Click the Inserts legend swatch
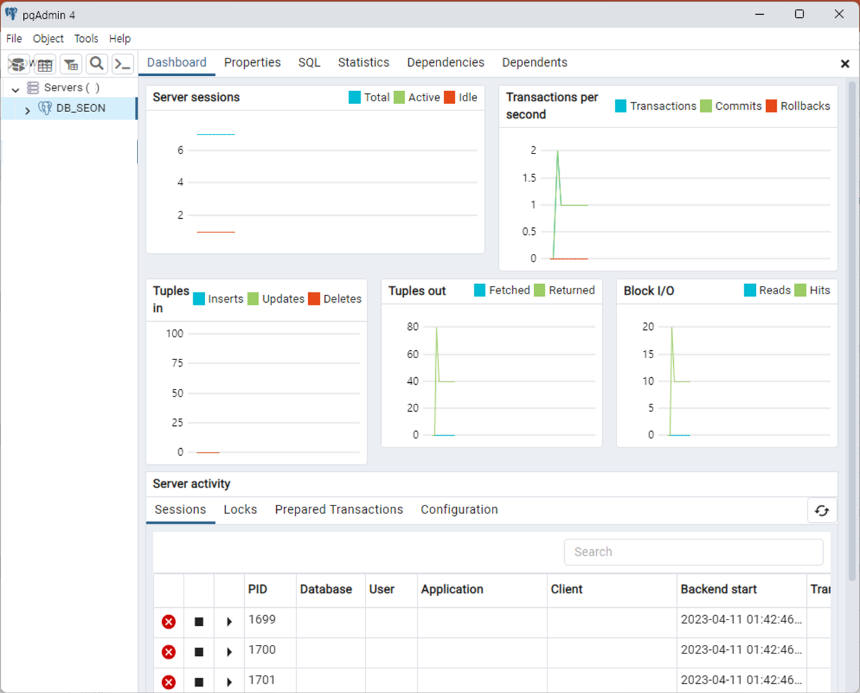Image resolution: width=860 pixels, height=693 pixels. (199, 299)
